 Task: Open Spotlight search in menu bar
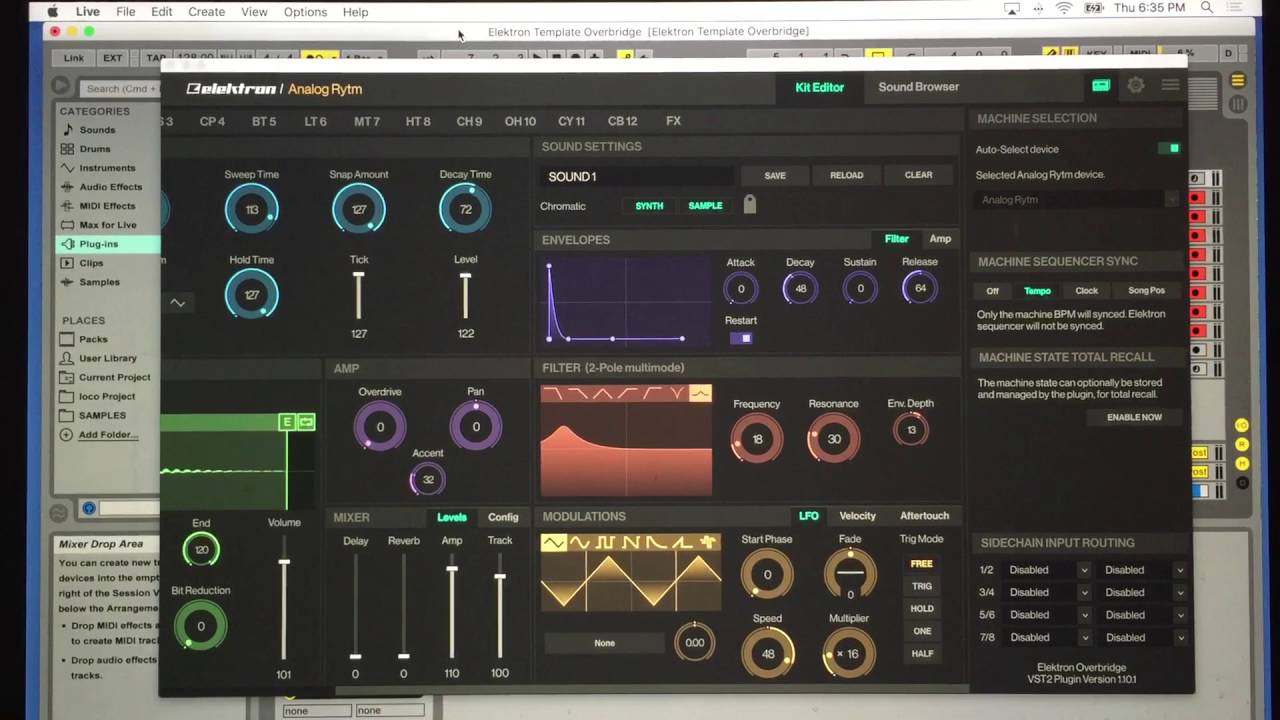pos(1207,9)
